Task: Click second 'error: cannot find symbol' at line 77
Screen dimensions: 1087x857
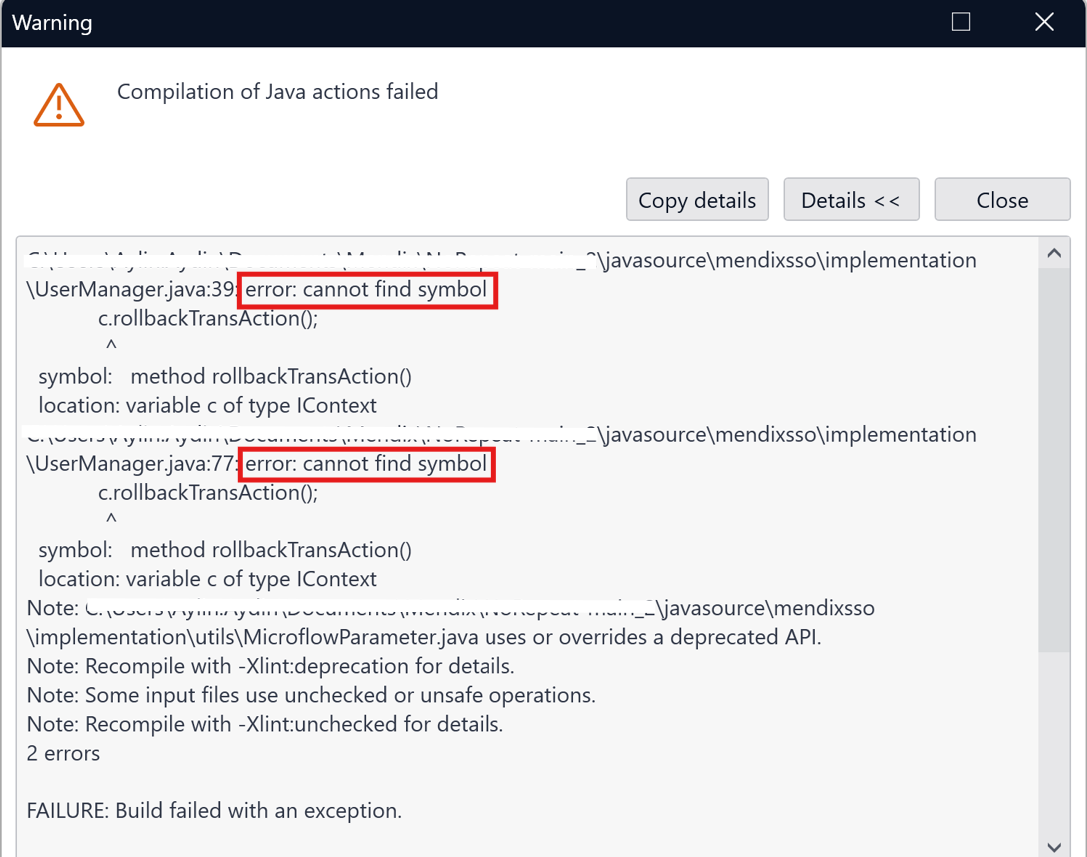Action: pyautogui.click(x=366, y=463)
